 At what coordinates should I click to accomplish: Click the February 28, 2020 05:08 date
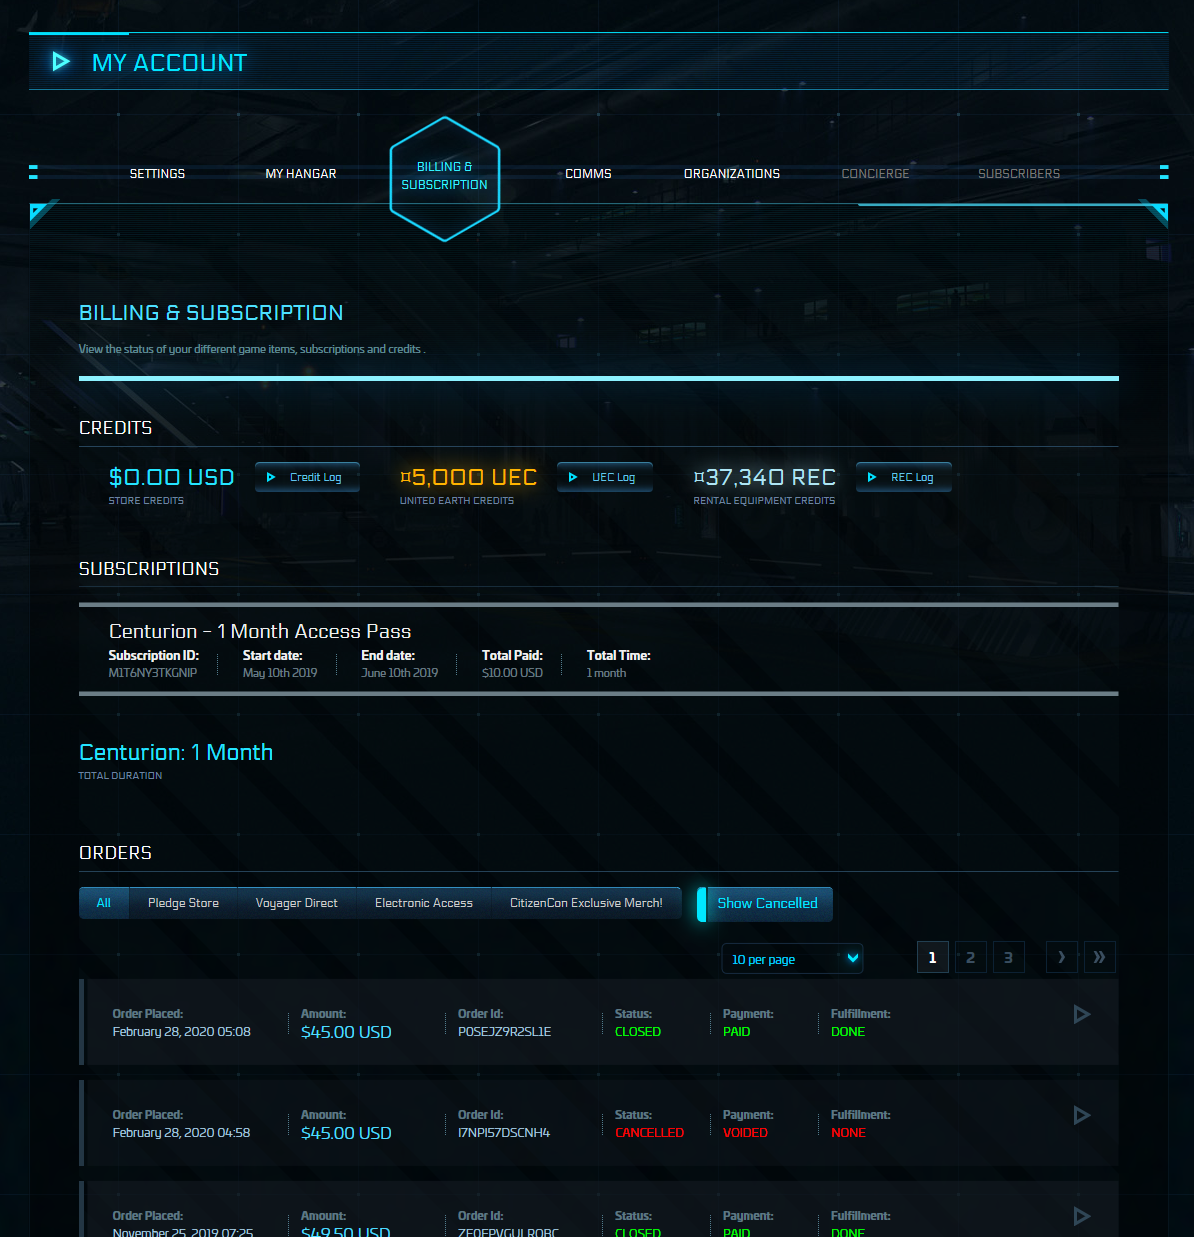pyautogui.click(x=181, y=1032)
